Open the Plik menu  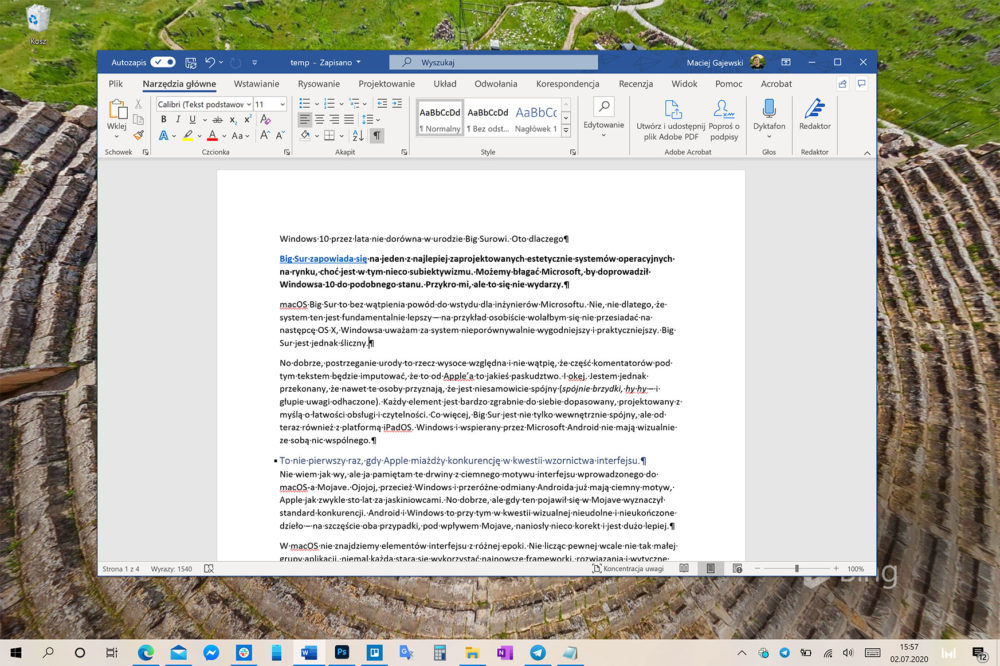coord(115,84)
